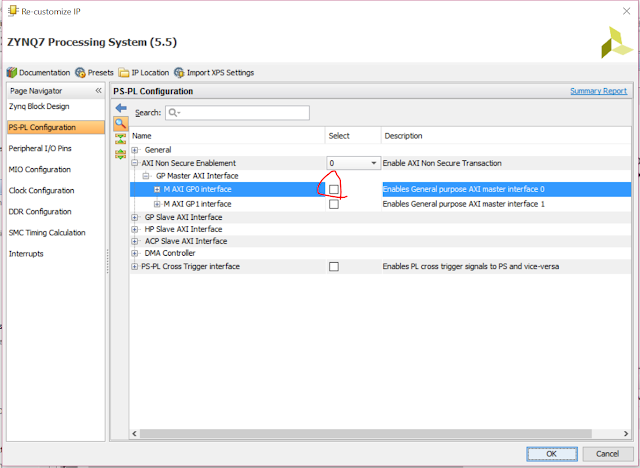This screenshot has width=640, height=468.
Task: Click the blue back arrow icon
Action: click(121, 108)
